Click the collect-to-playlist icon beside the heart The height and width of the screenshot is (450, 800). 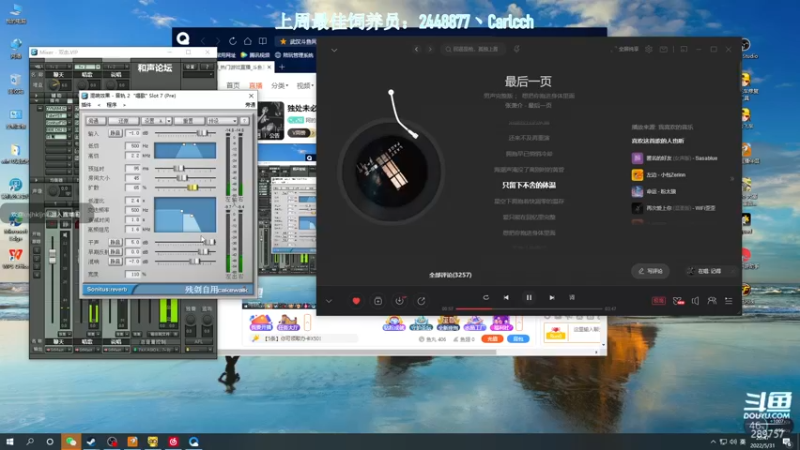tap(378, 301)
